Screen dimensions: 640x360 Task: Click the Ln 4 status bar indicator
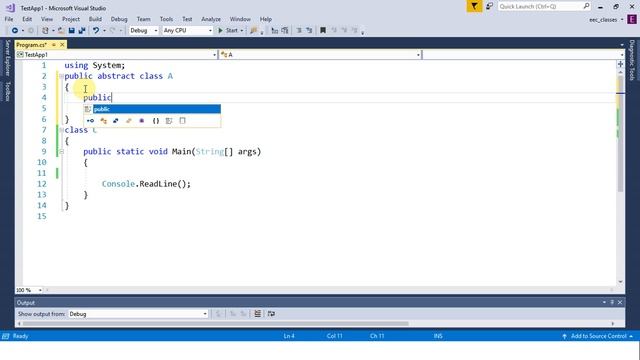289,336
